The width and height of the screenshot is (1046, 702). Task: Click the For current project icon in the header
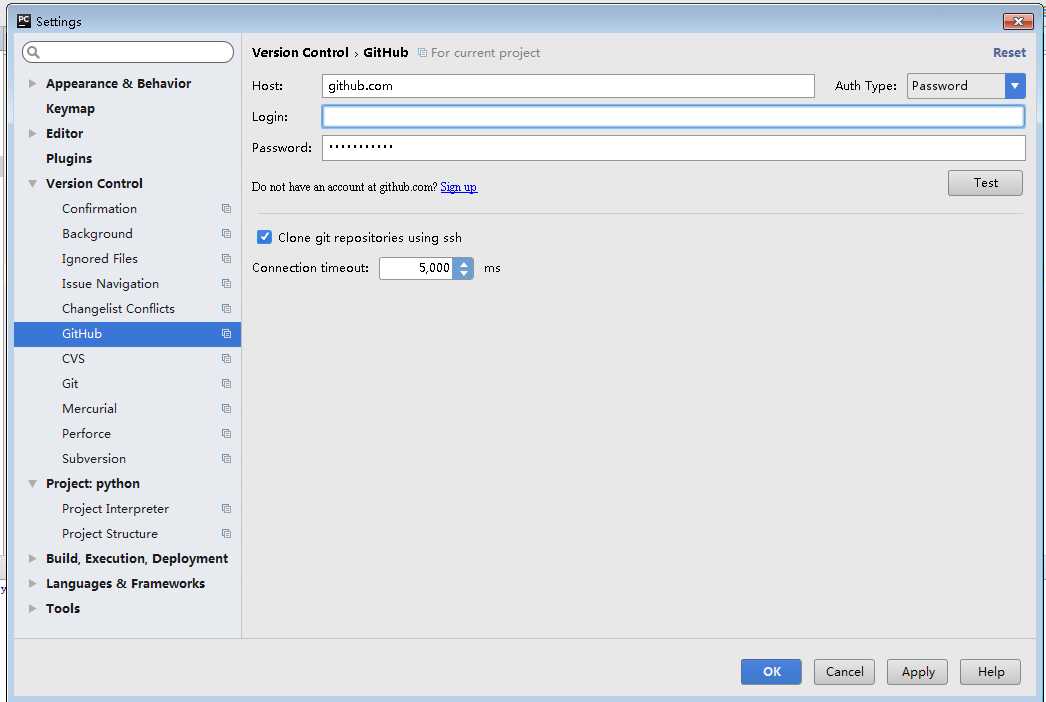422,52
